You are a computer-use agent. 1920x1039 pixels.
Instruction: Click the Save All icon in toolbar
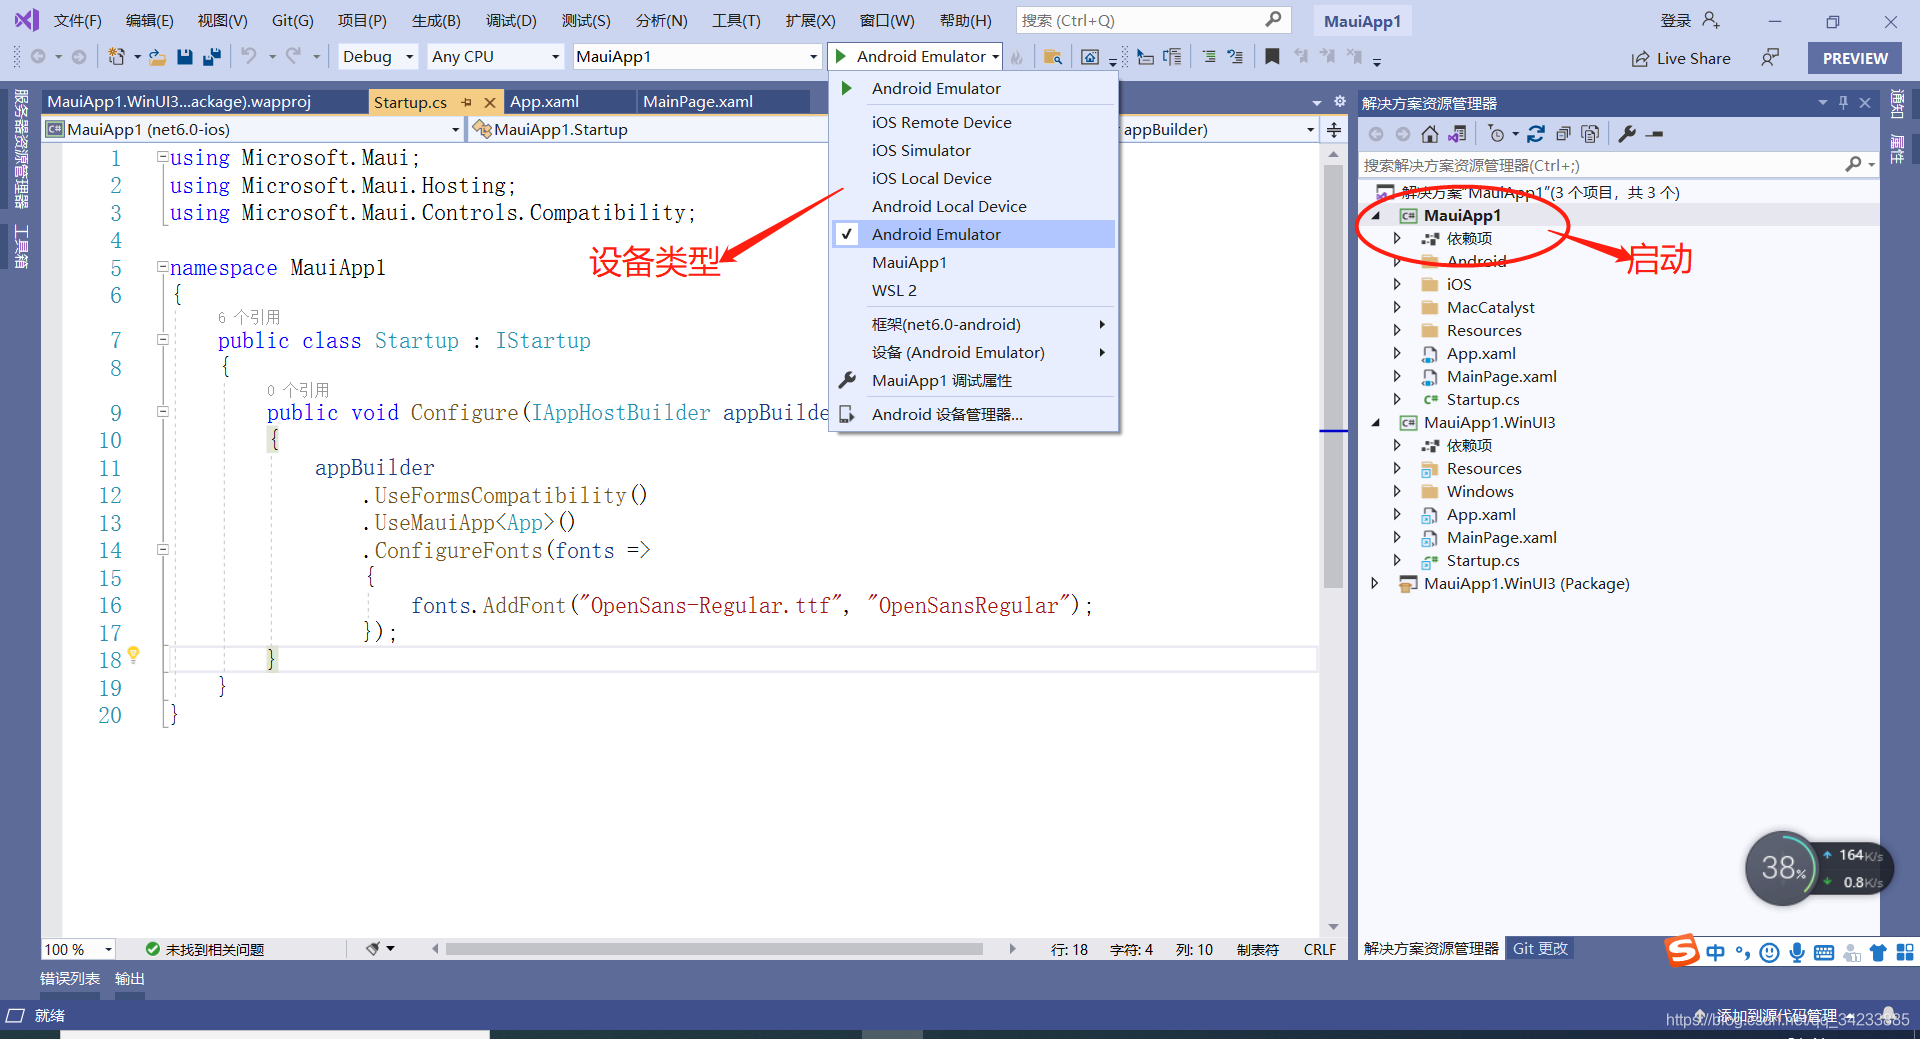211,57
